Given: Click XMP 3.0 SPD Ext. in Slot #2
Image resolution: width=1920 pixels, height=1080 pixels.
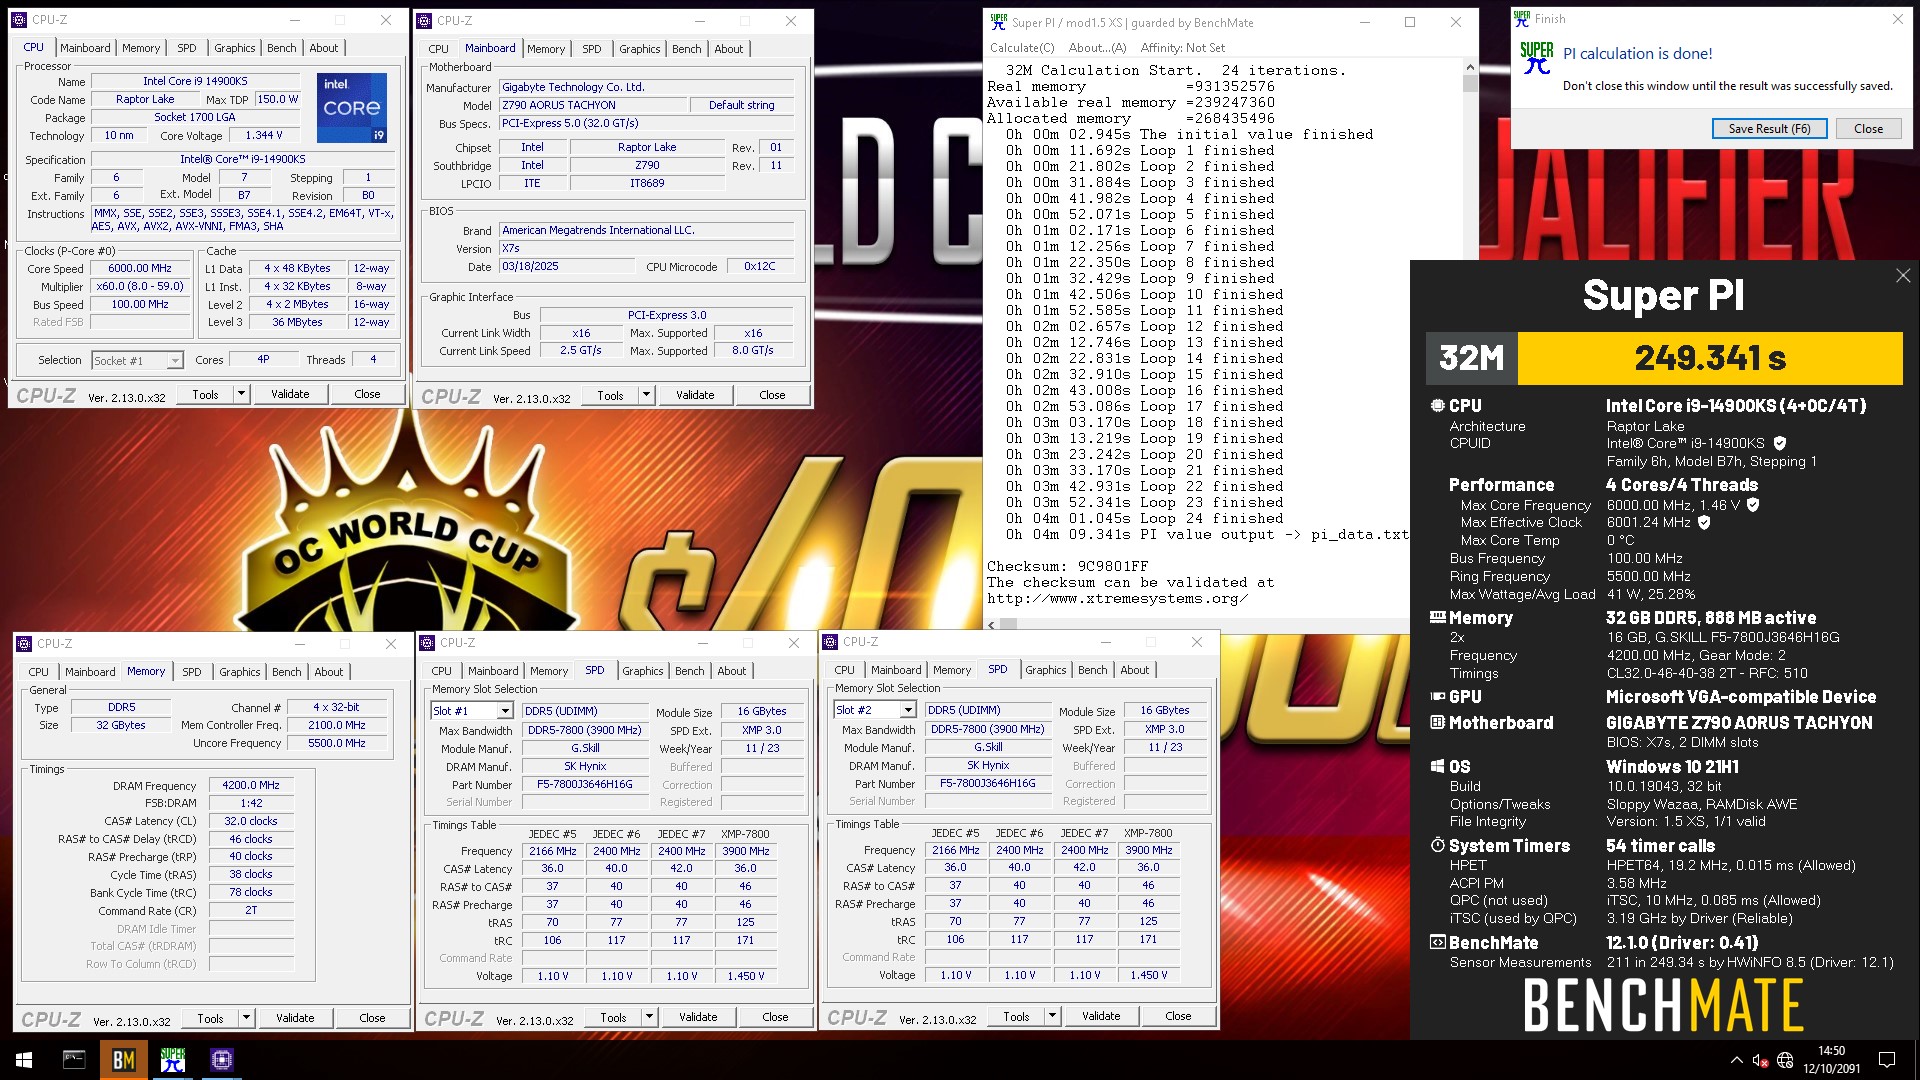Looking at the screenshot, I should [x=1165, y=729].
